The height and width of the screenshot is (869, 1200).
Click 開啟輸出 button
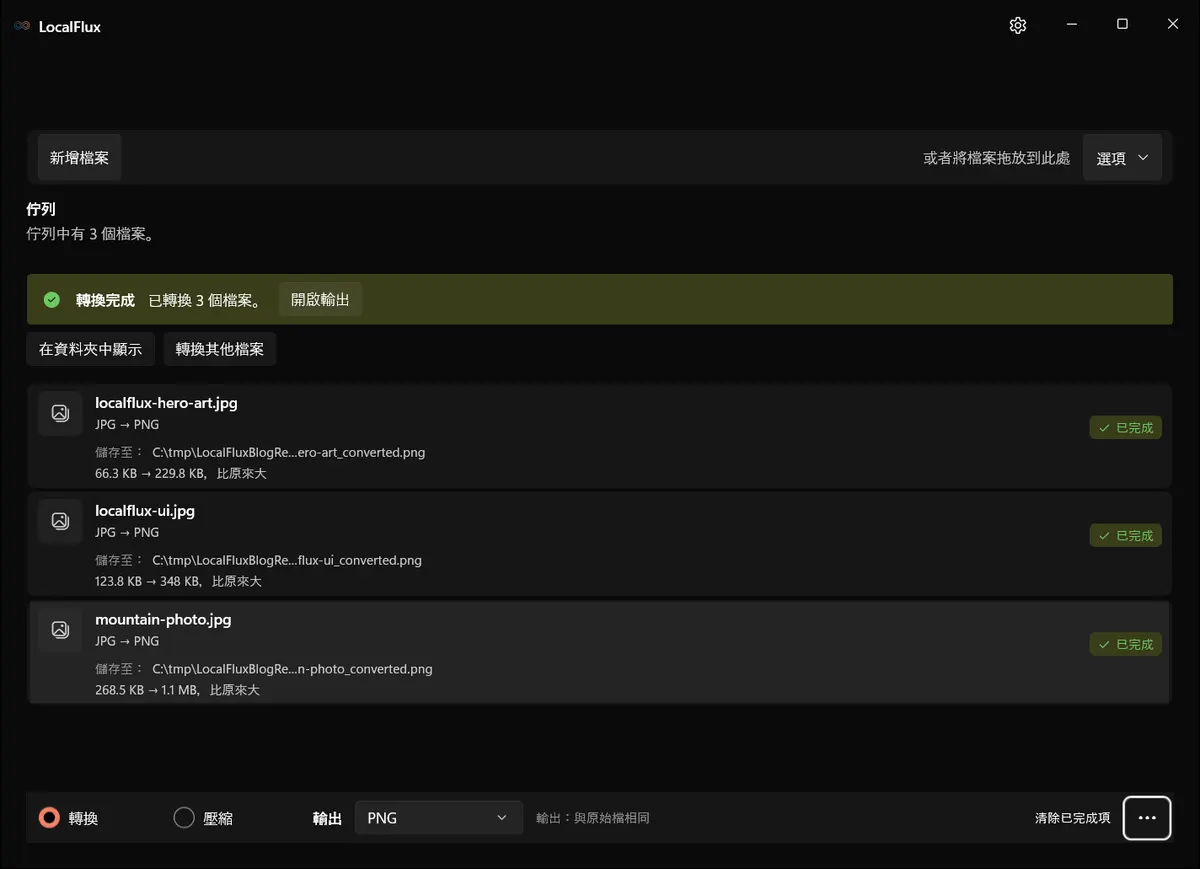click(x=320, y=299)
